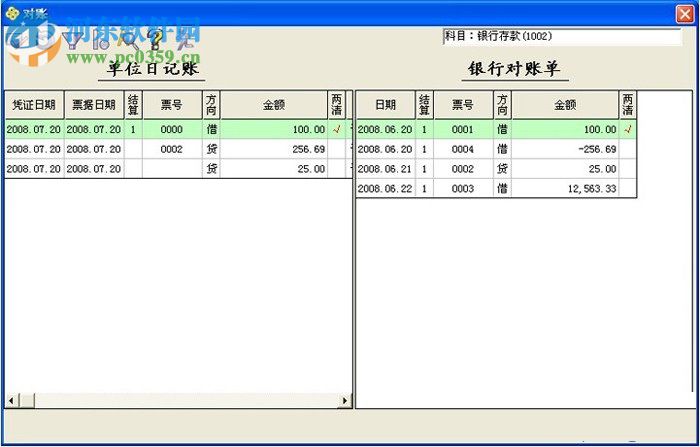Click right arrow of journal horizontal scrollbar
700x447 pixels.
coord(345,401)
